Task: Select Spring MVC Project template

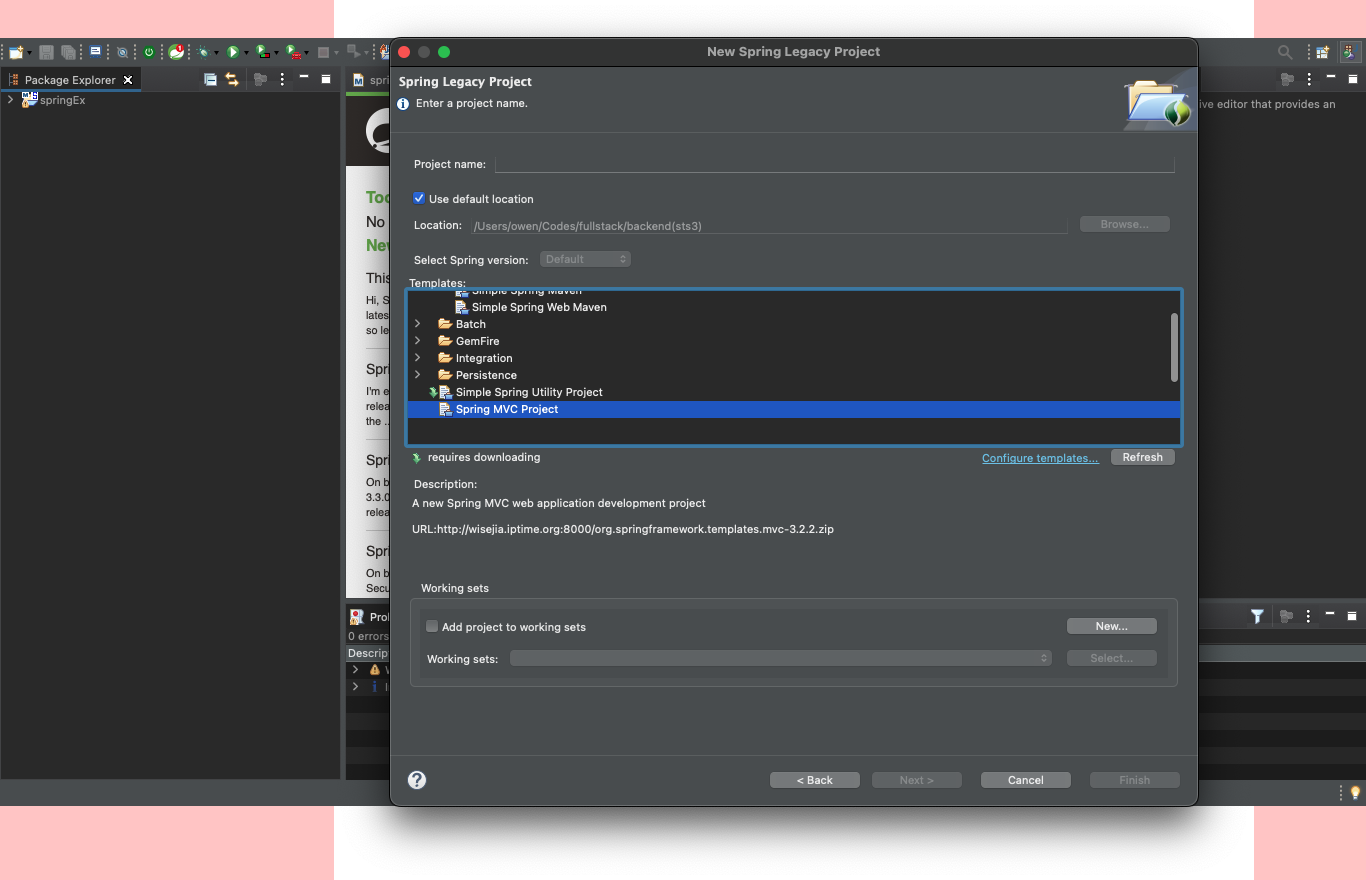Action: [794, 409]
